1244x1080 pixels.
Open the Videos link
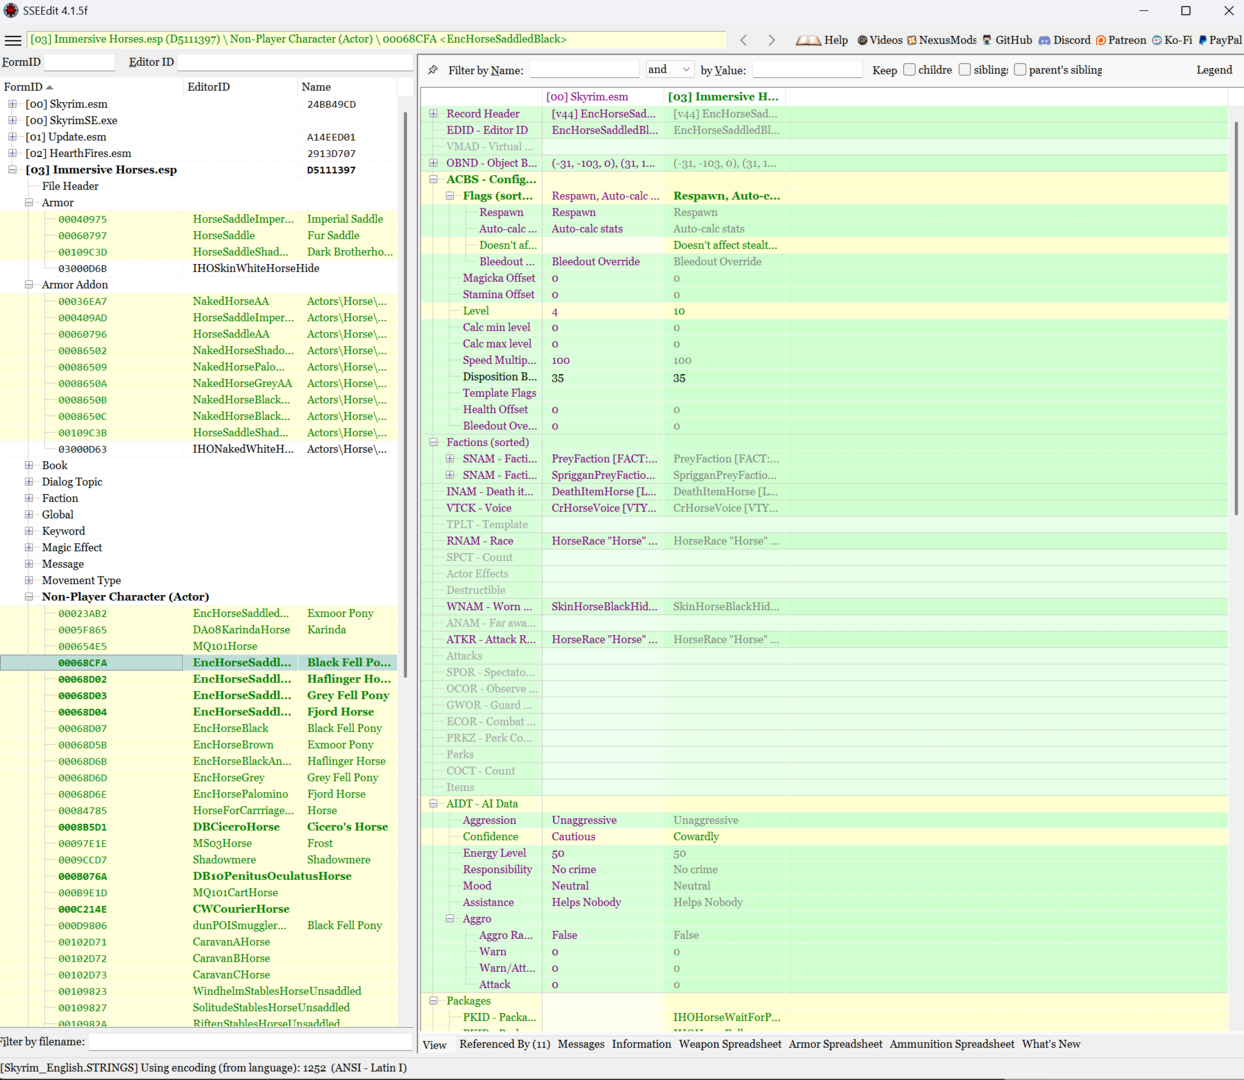click(x=879, y=40)
